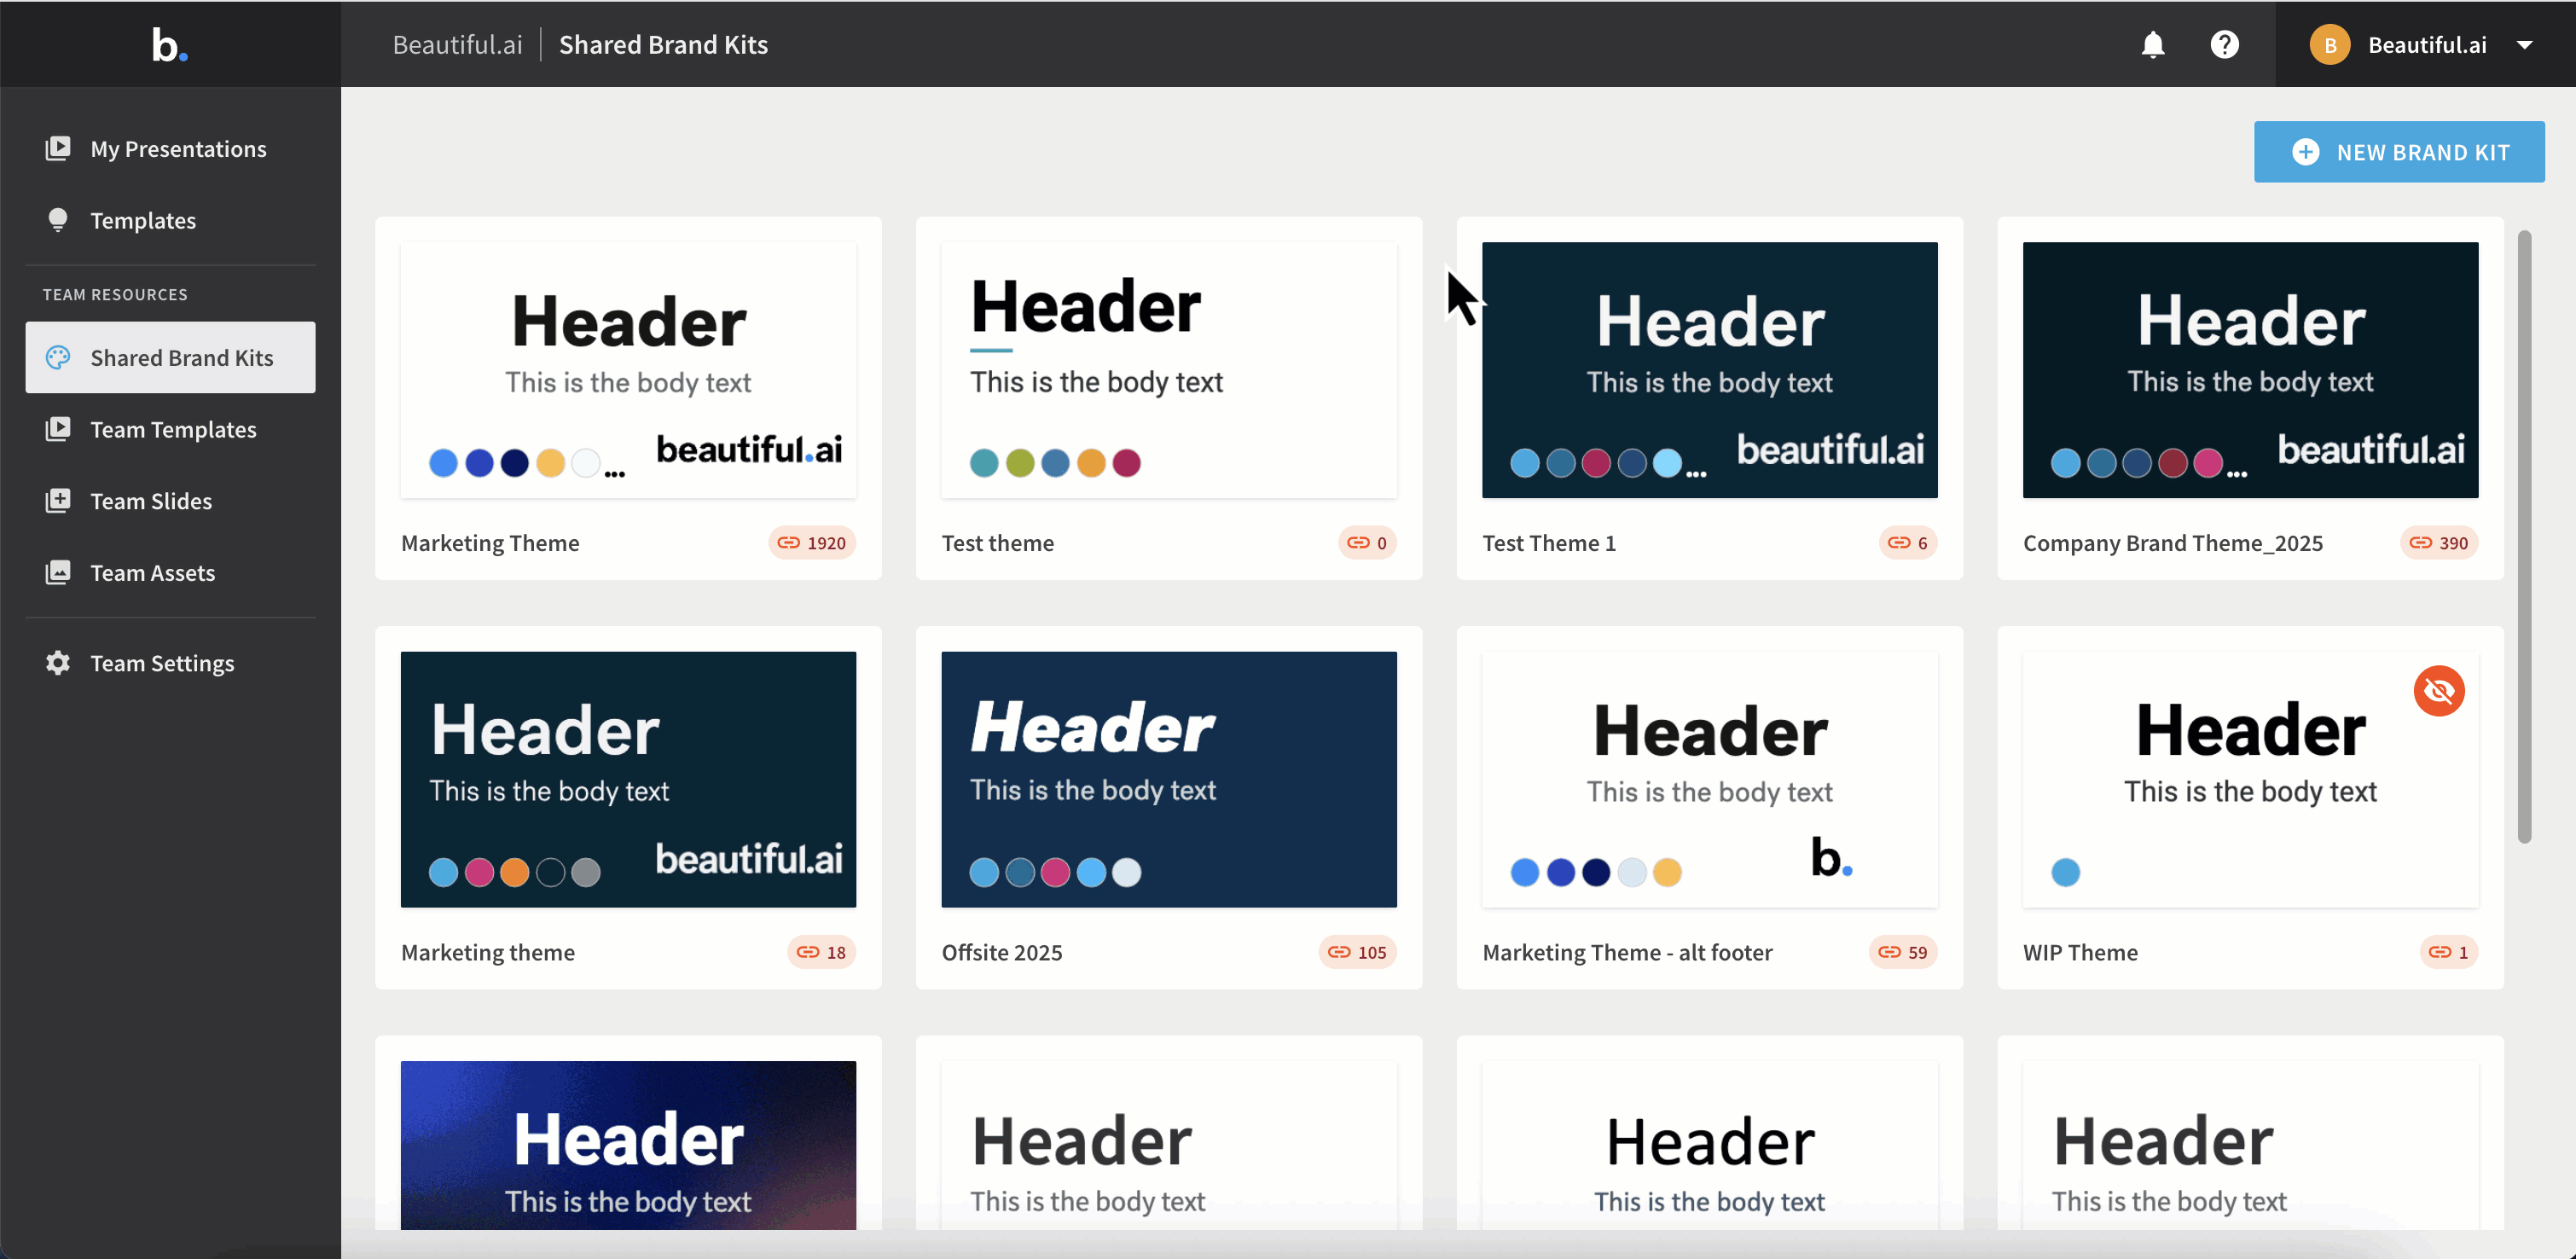Screen dimensions: 2576x1259
Task: Click the 1920 link count badge
Action: click(812, 543)
